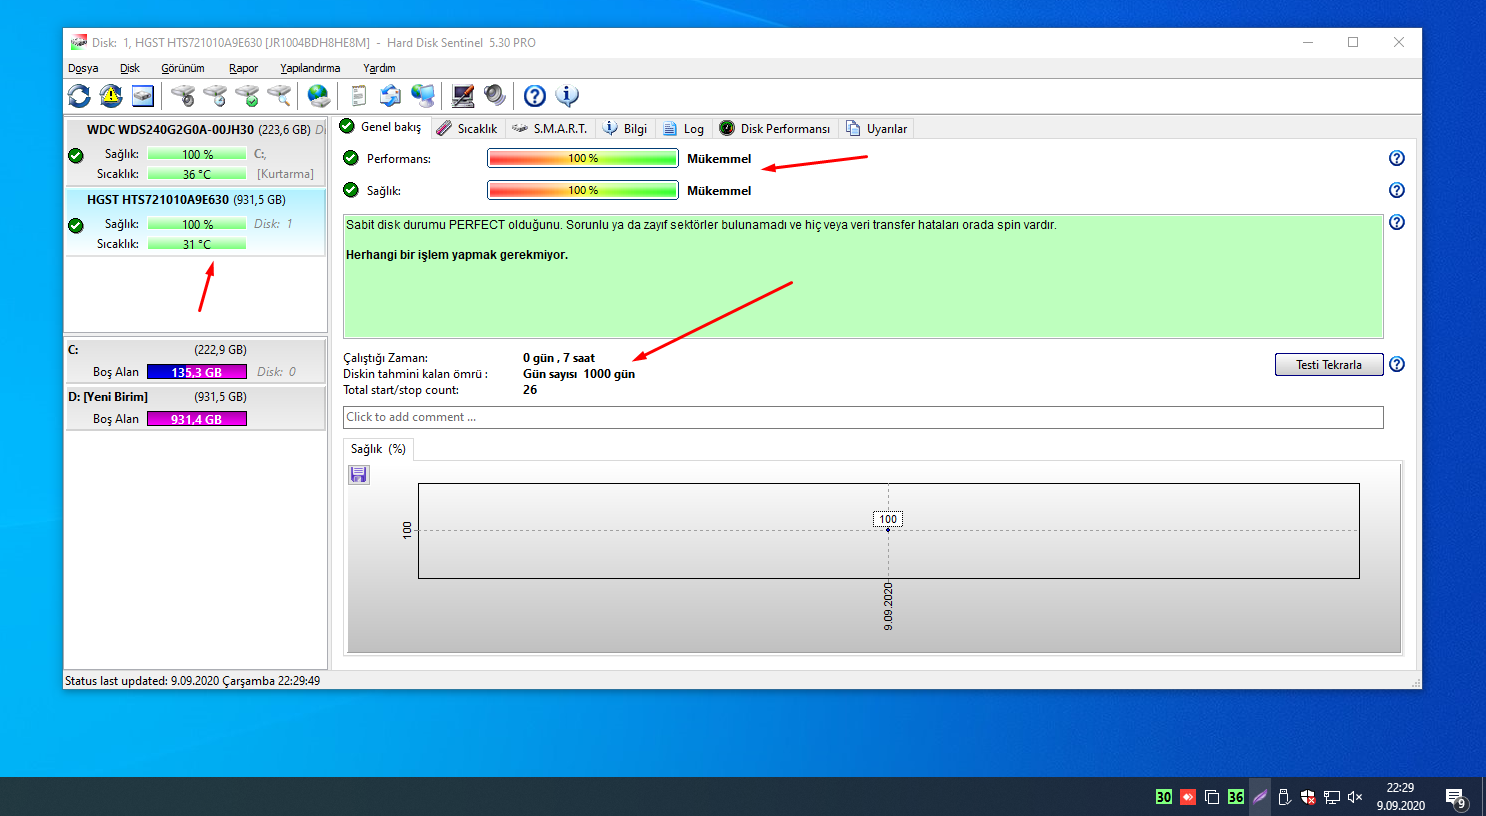Click the disk with speaker test icon
The width and height of the screenshot is (1486, 816).
(x=183, y=96)
